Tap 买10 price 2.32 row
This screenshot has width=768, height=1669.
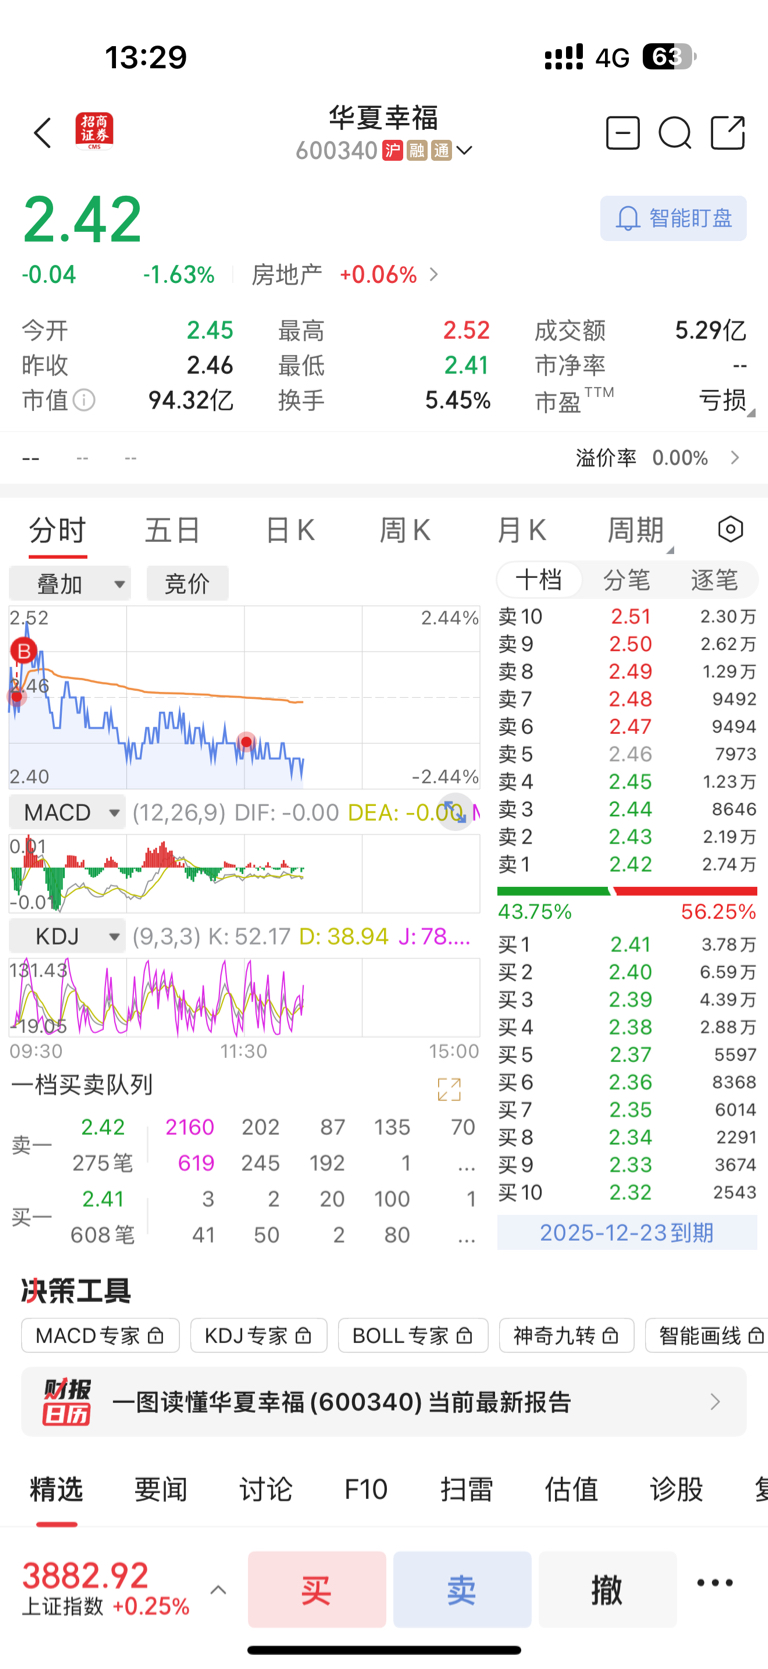pos(627,1192)
